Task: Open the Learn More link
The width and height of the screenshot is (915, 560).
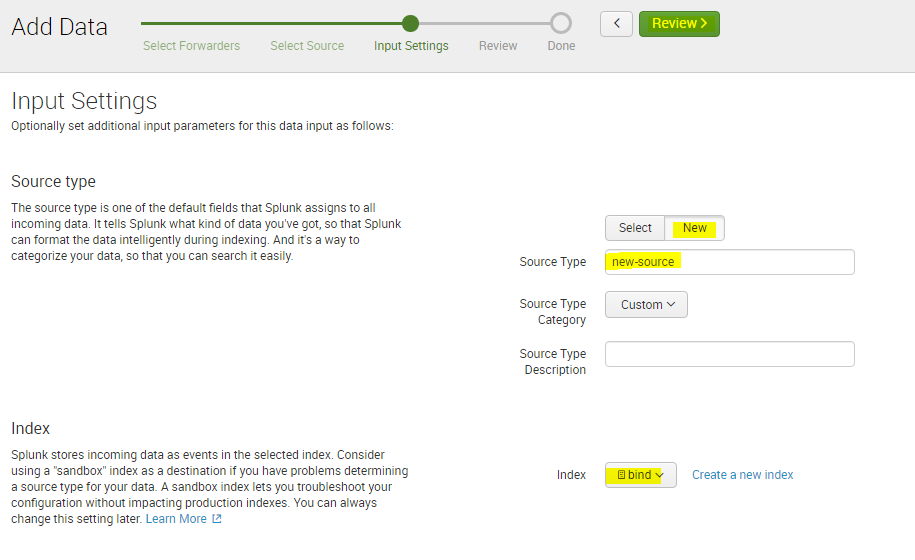Action: [176, 519]
